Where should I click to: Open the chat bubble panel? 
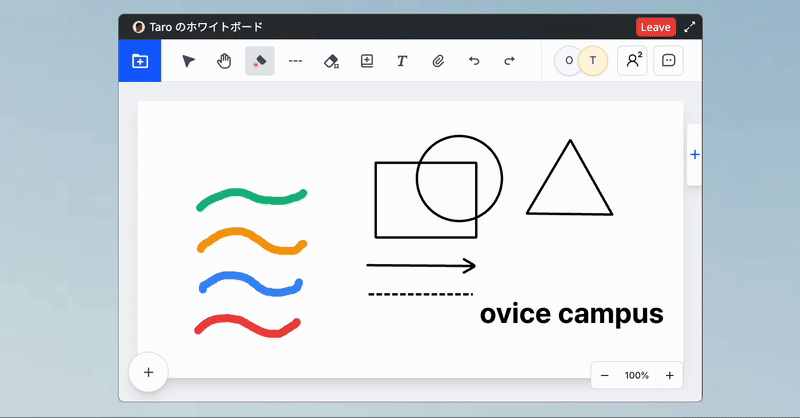point(668,61)
